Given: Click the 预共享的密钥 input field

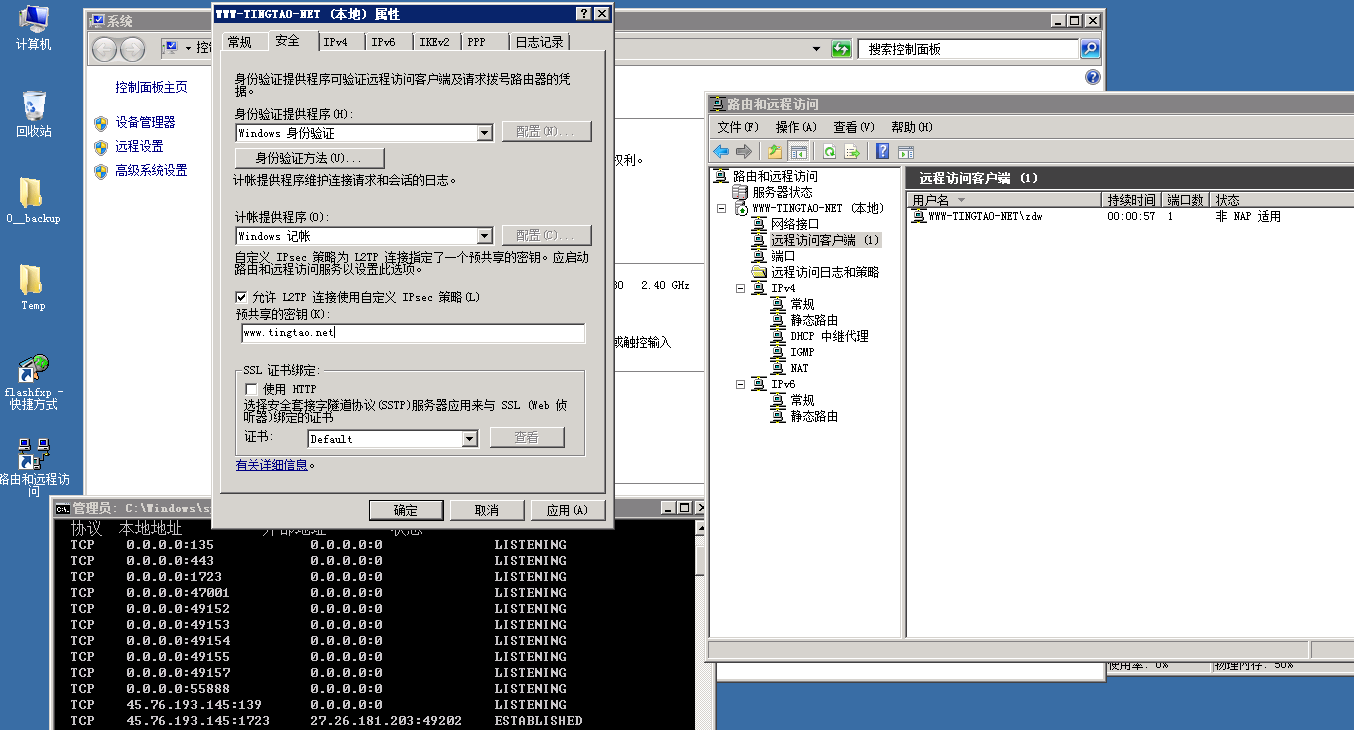Looking at the screenshot, I should point(412,333).
